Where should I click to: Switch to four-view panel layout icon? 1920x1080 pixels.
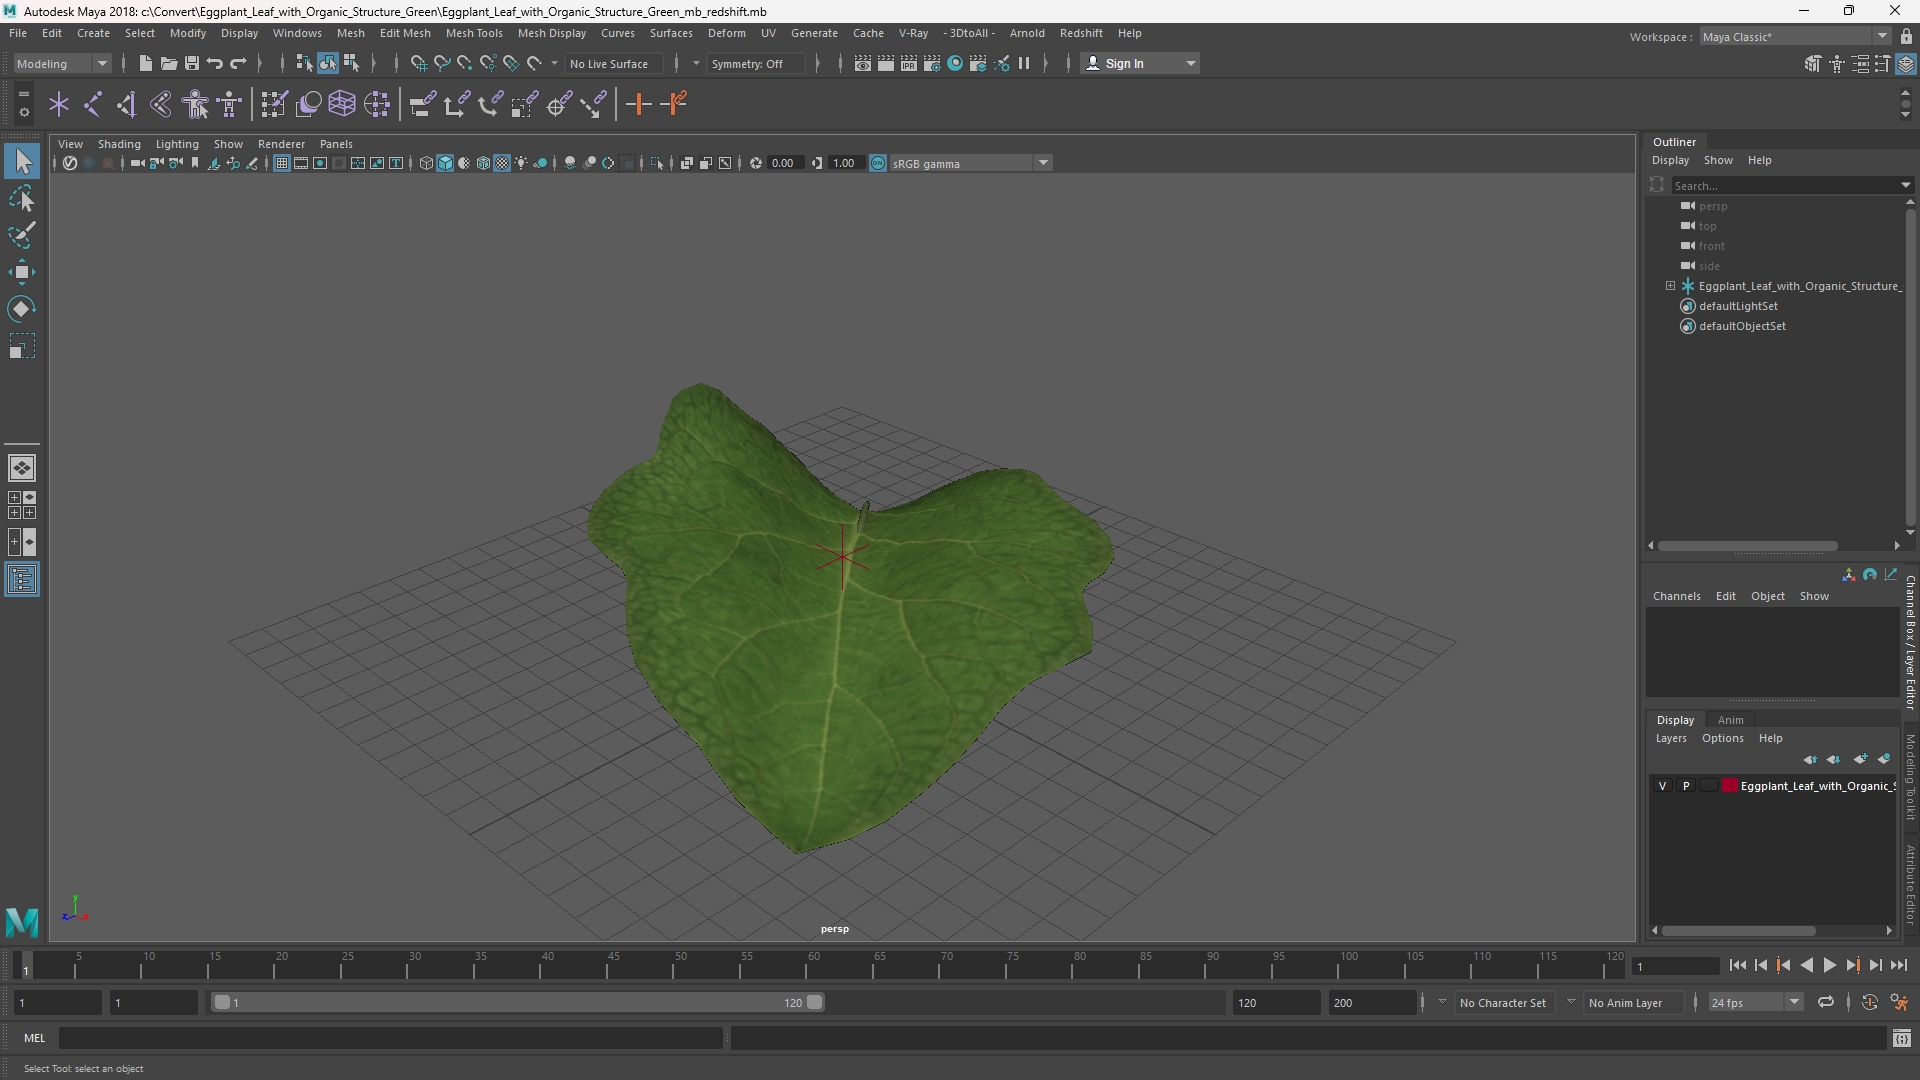[22, 505]
